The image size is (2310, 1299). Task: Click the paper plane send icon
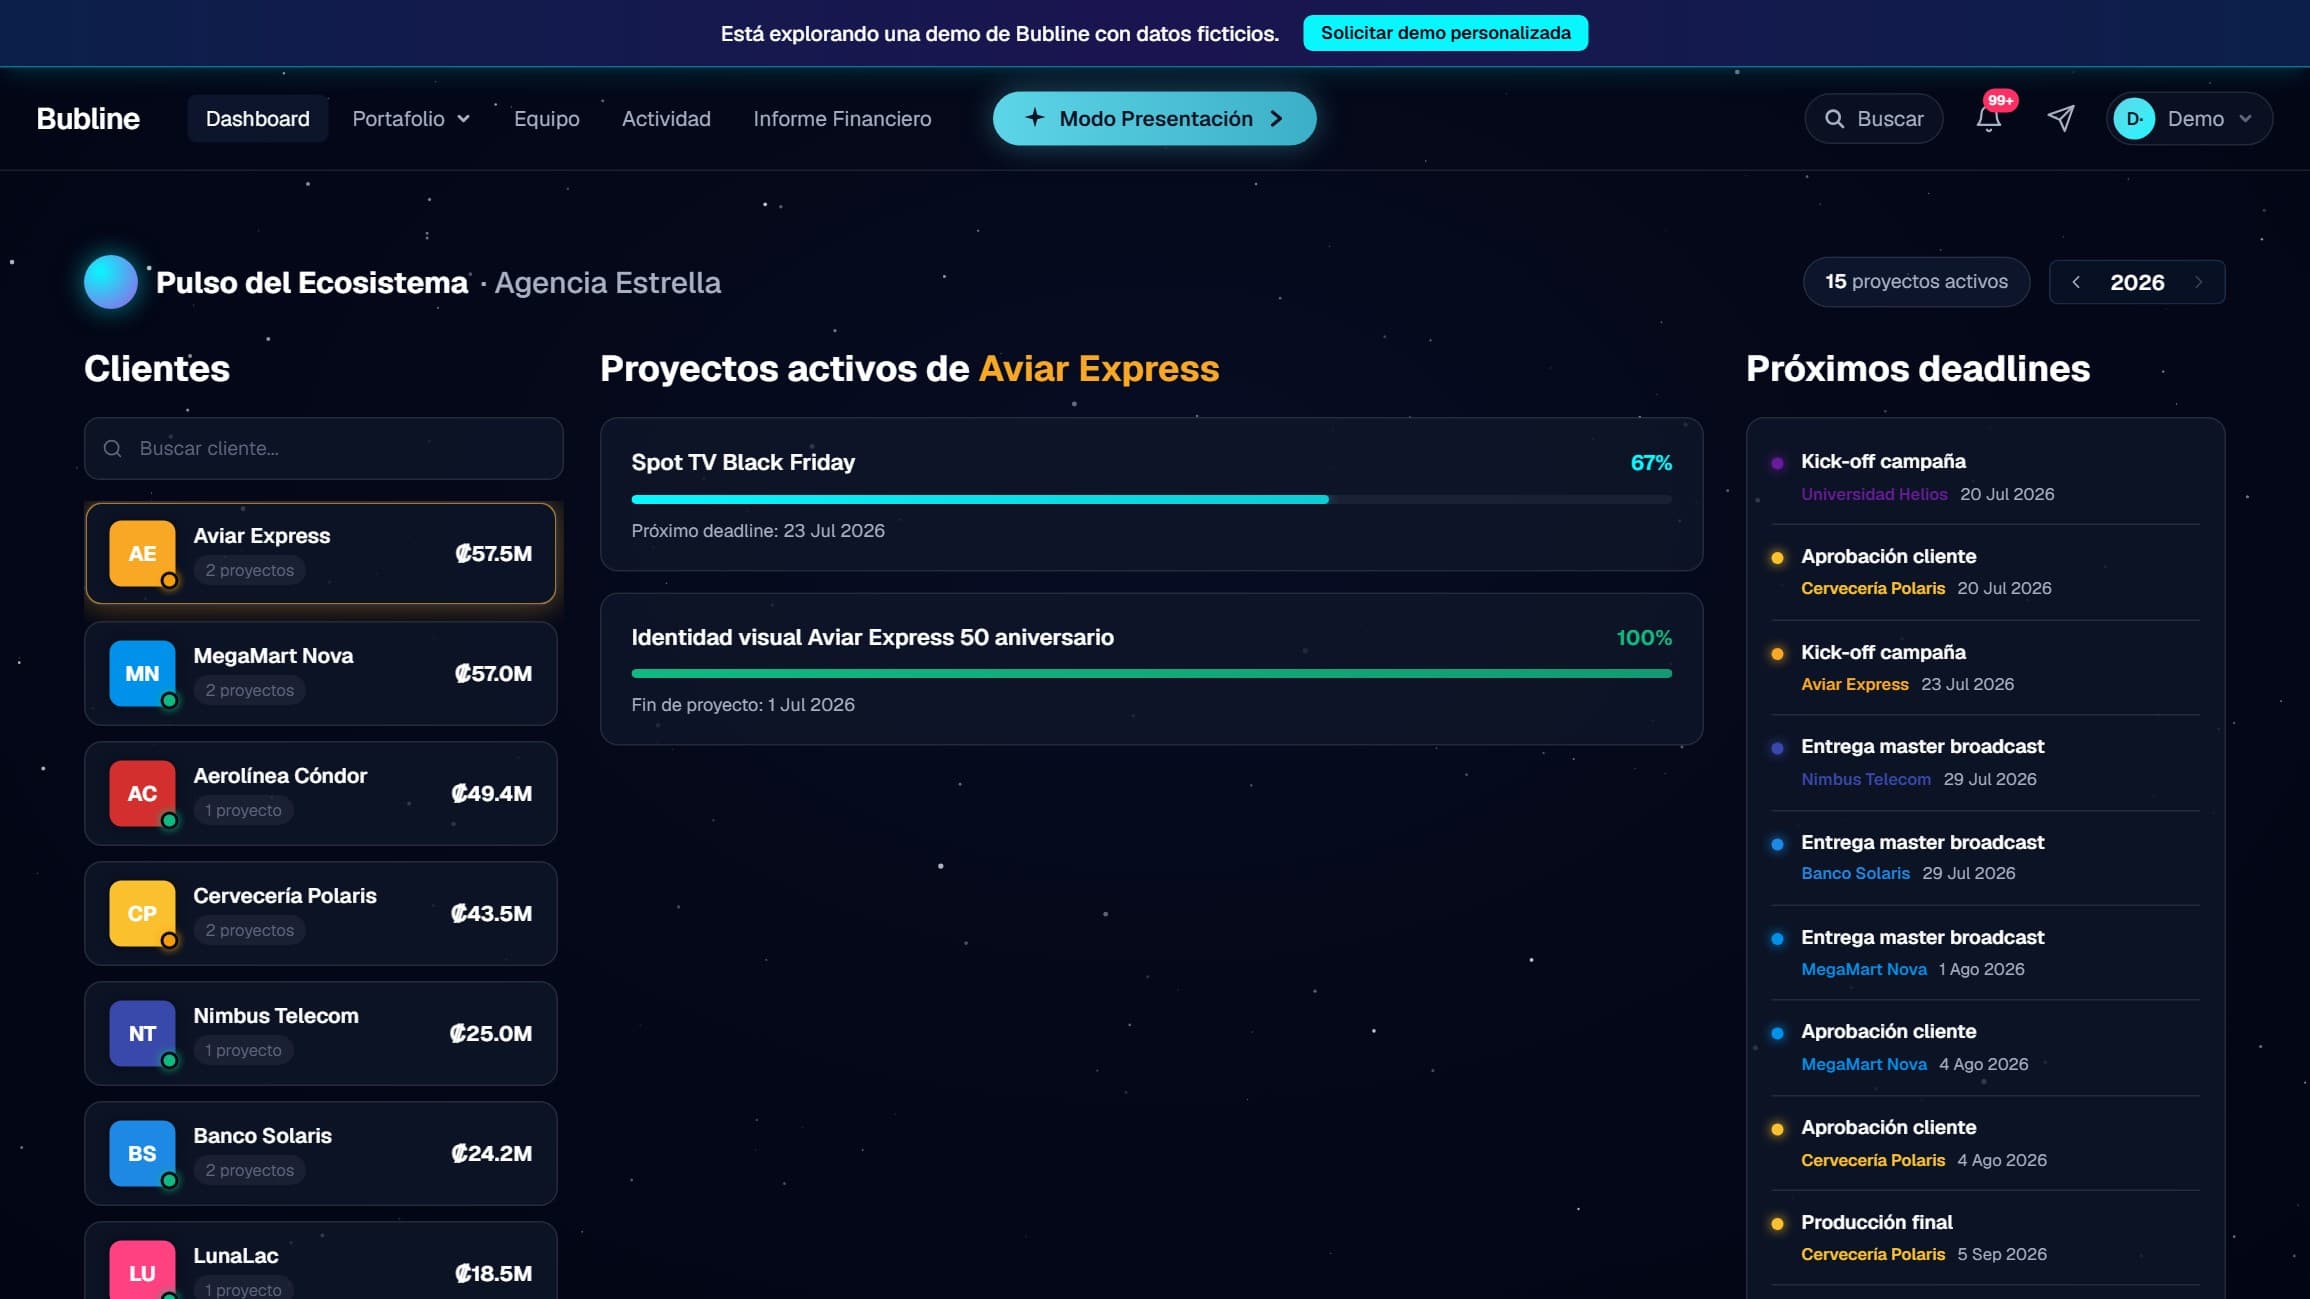2060,119
